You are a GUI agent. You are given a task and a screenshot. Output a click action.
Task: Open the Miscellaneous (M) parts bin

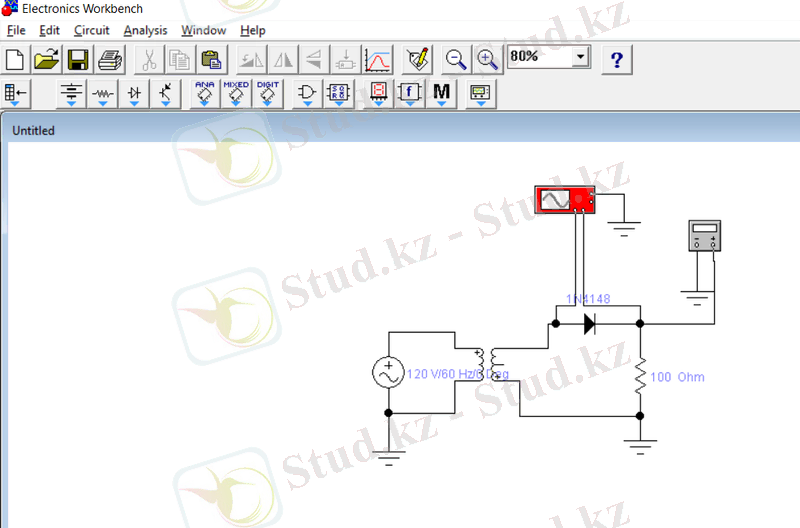pyautogui.click(x=441, y=94)
